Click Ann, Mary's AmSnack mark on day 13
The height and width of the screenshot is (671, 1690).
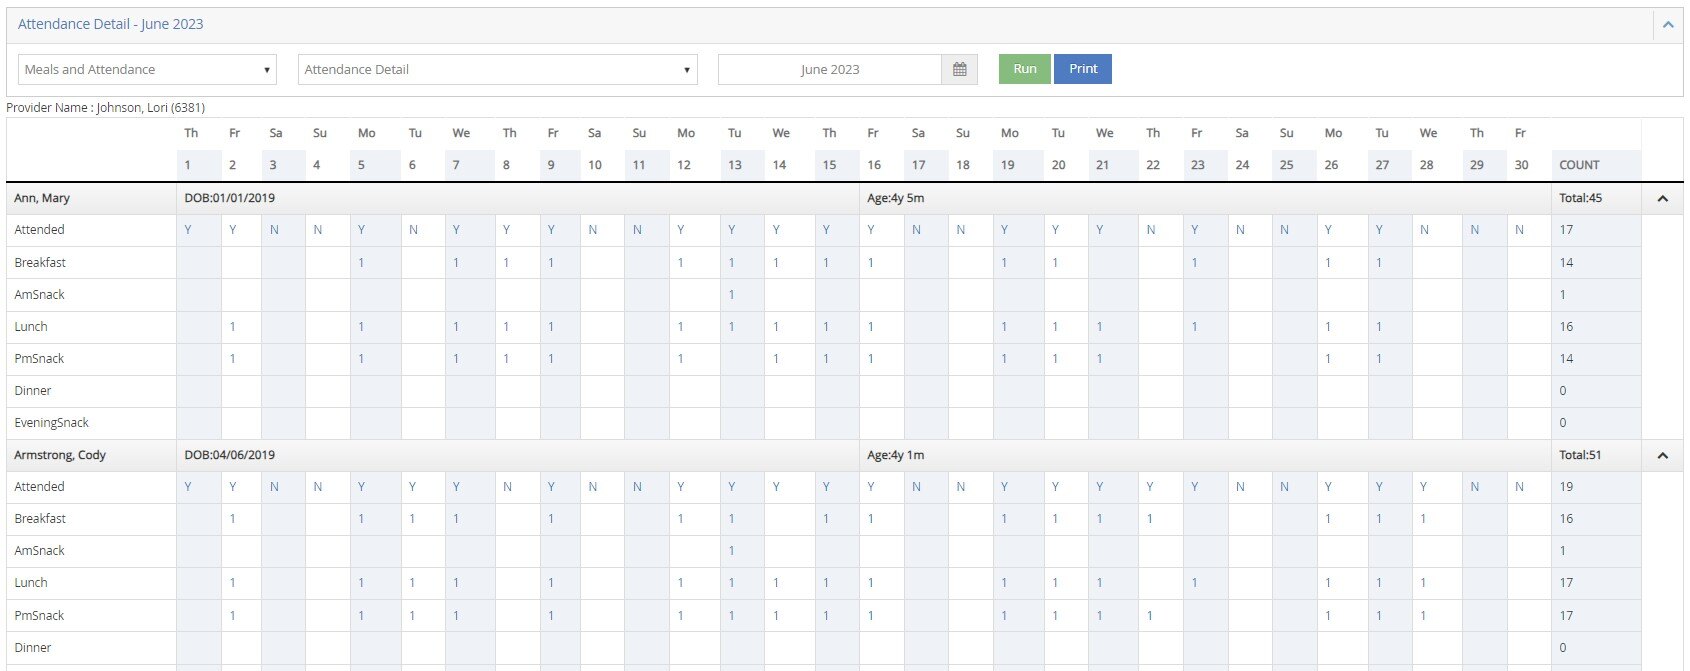coord(732,295)
